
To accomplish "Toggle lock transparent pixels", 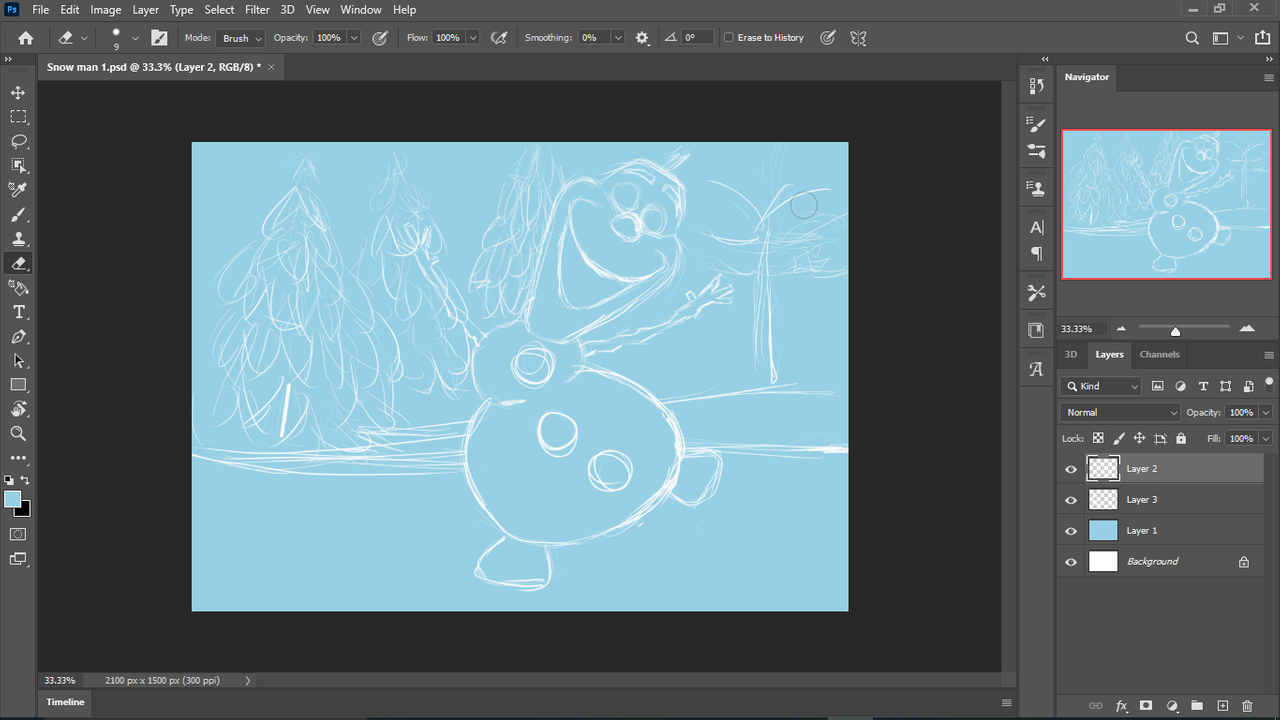I will click(1098, 438).
